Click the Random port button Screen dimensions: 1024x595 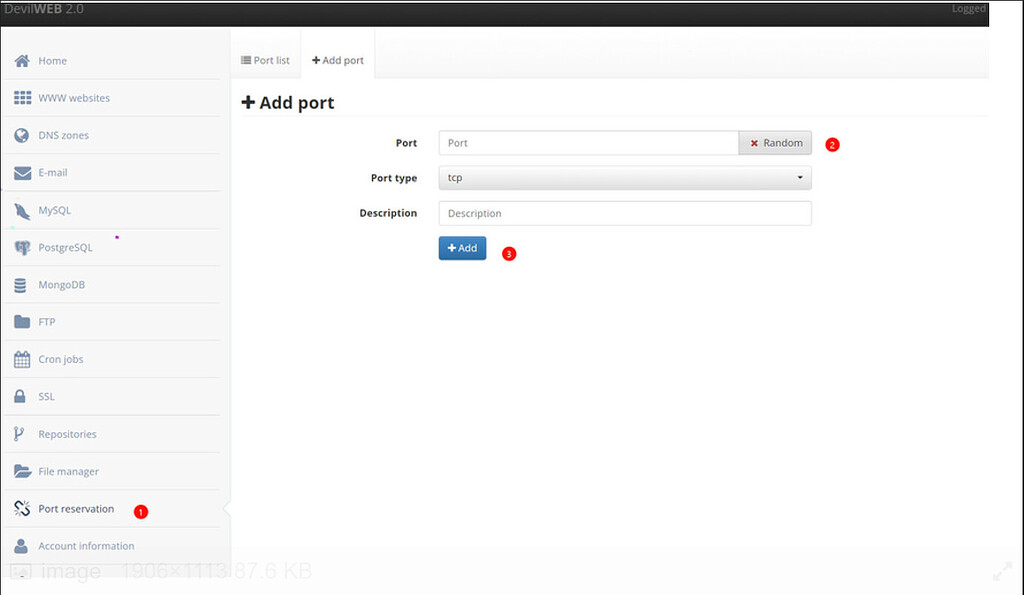(775, 143)
